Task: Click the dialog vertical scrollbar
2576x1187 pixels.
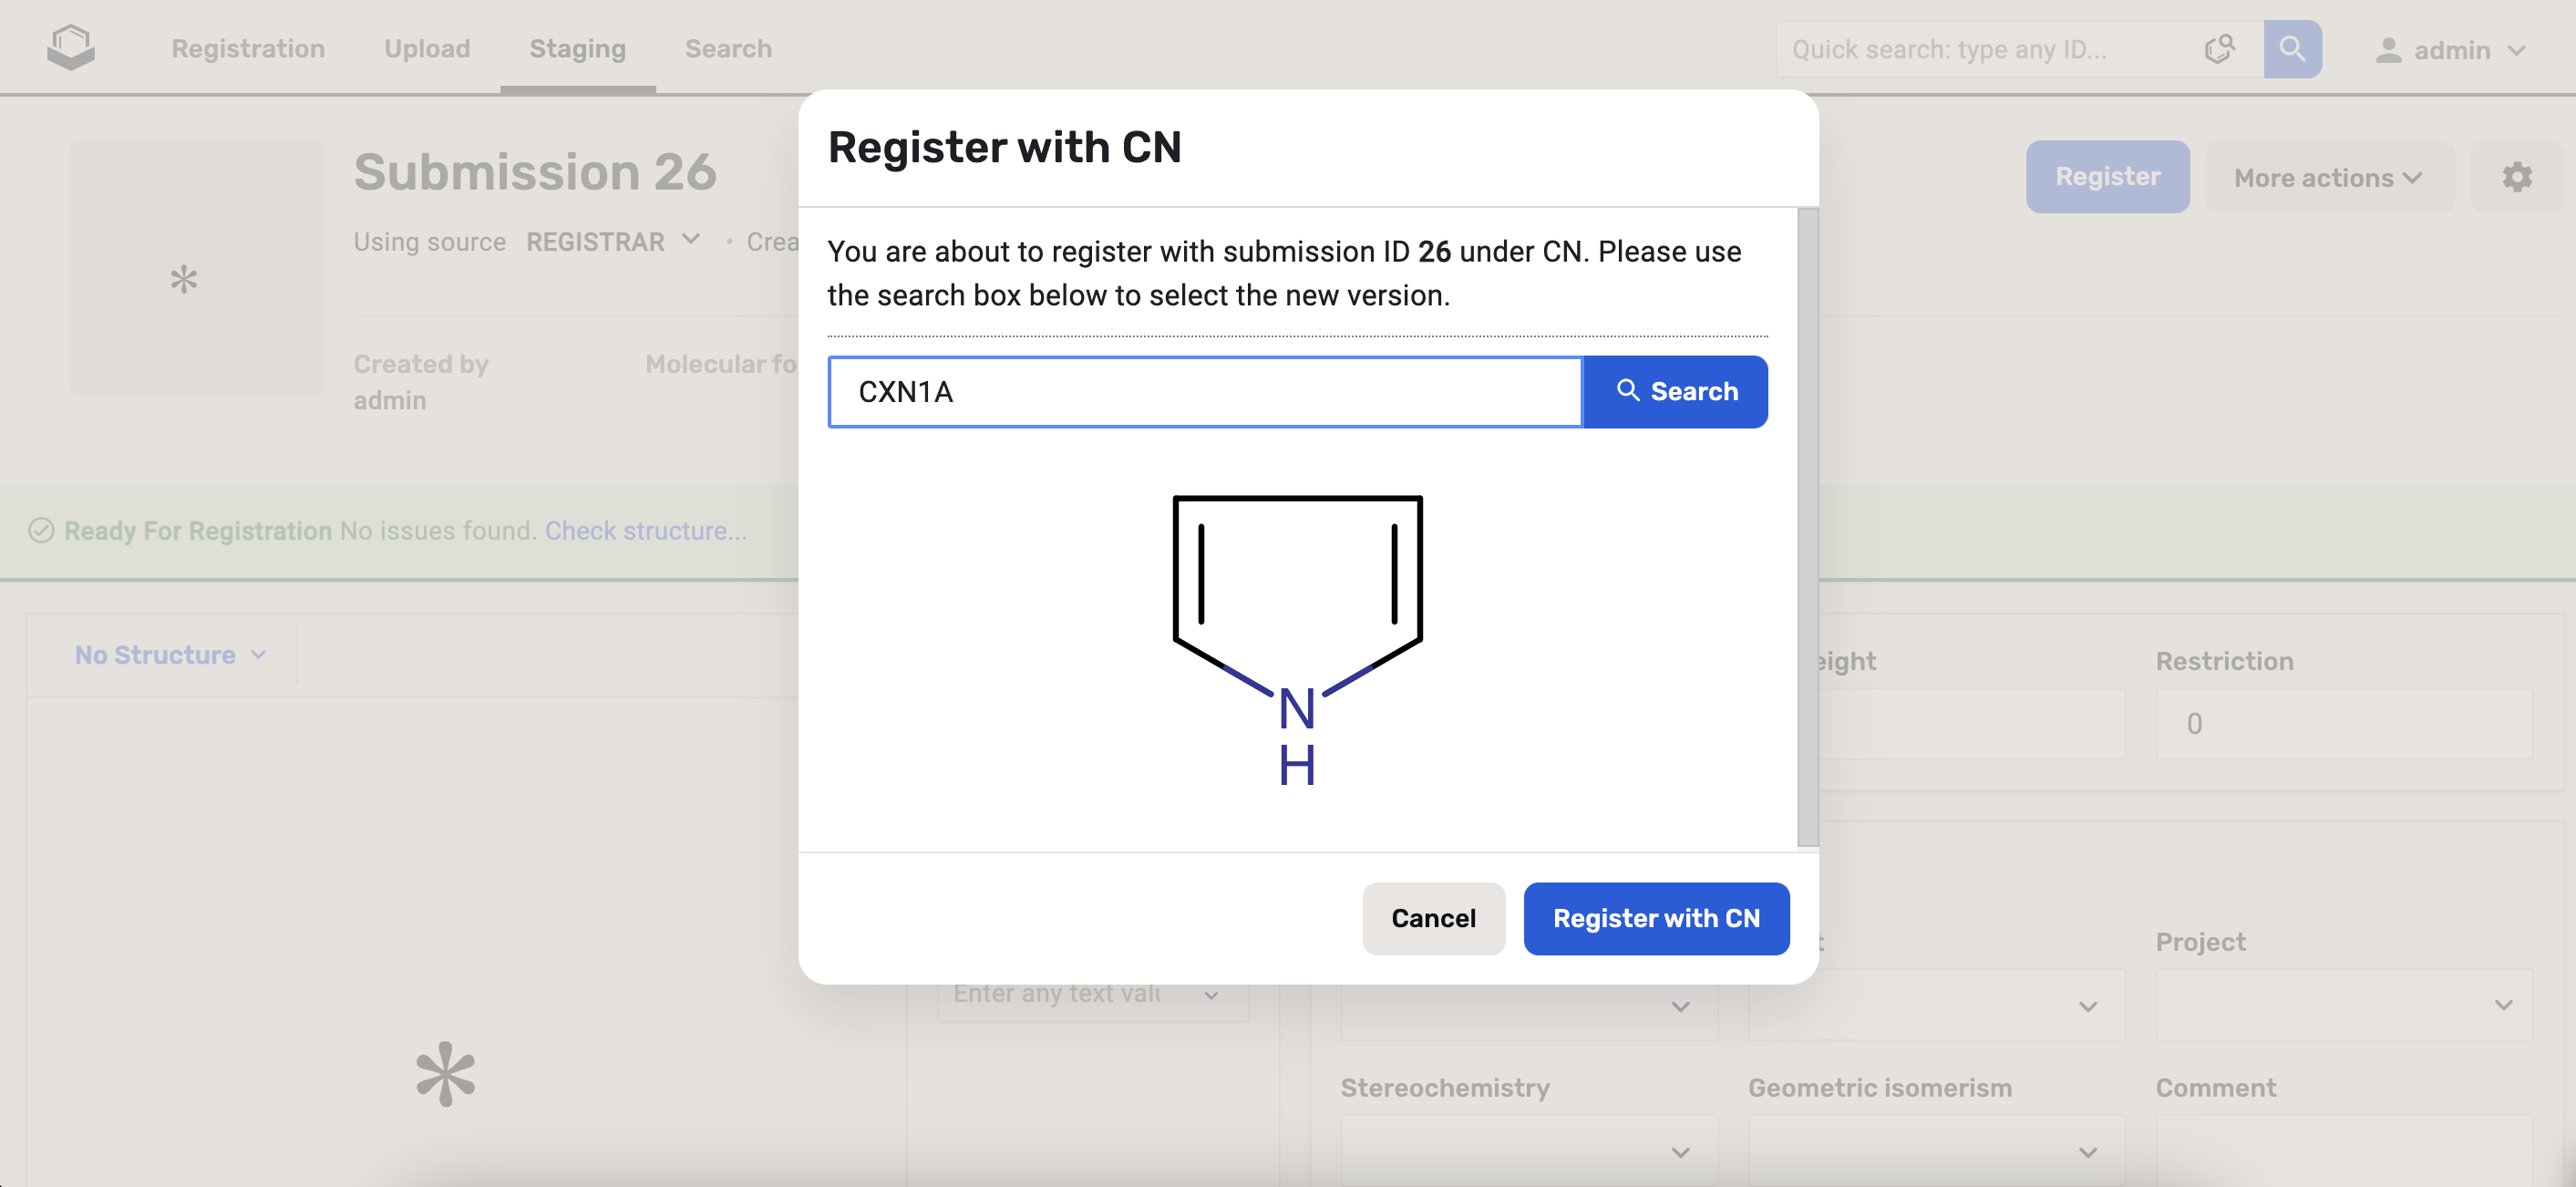Action: coord(1807,528)
